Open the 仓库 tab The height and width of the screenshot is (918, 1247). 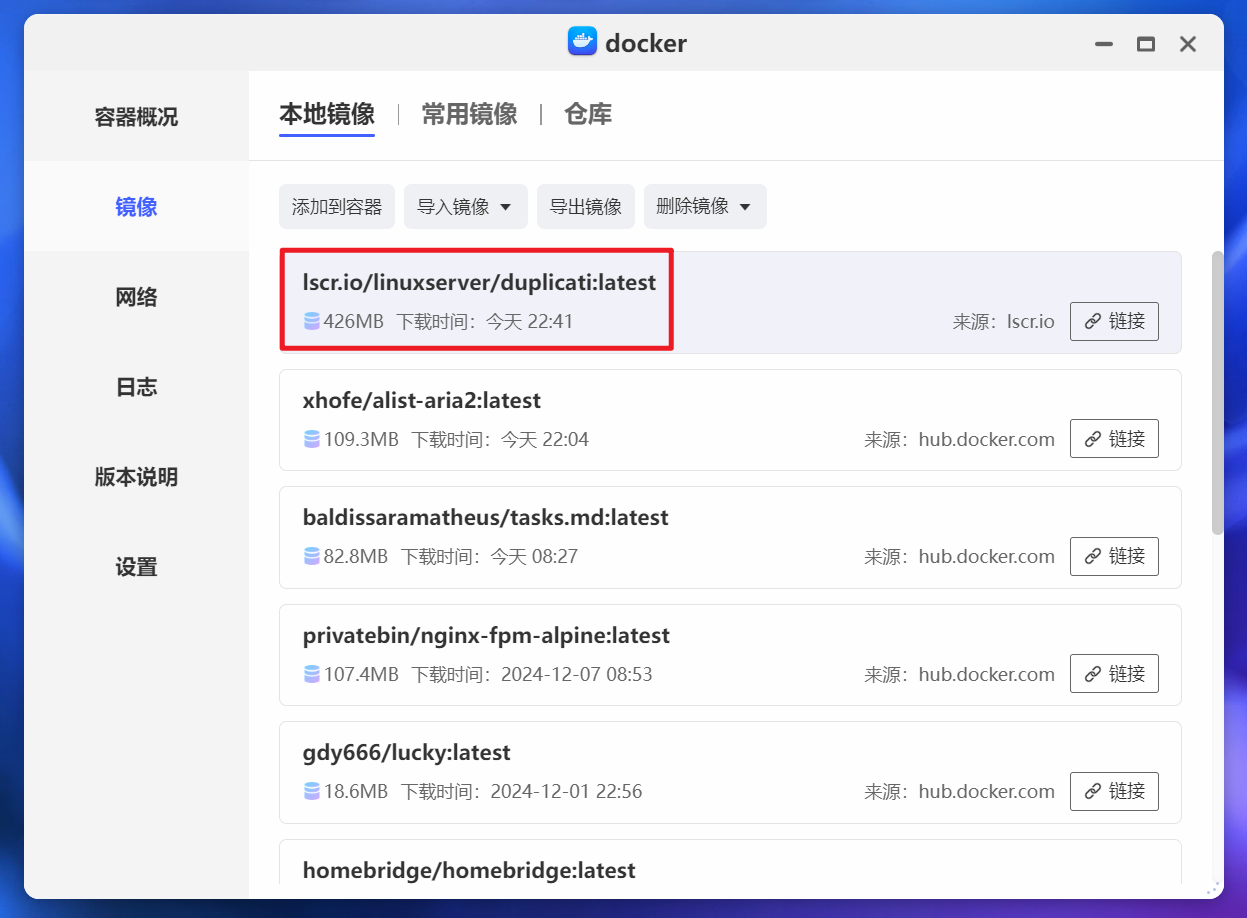[587, 114]
